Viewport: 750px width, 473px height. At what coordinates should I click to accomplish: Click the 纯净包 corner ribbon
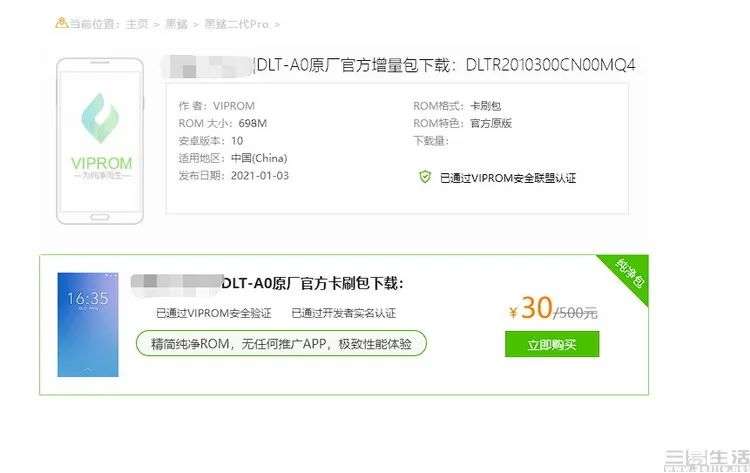629,275
